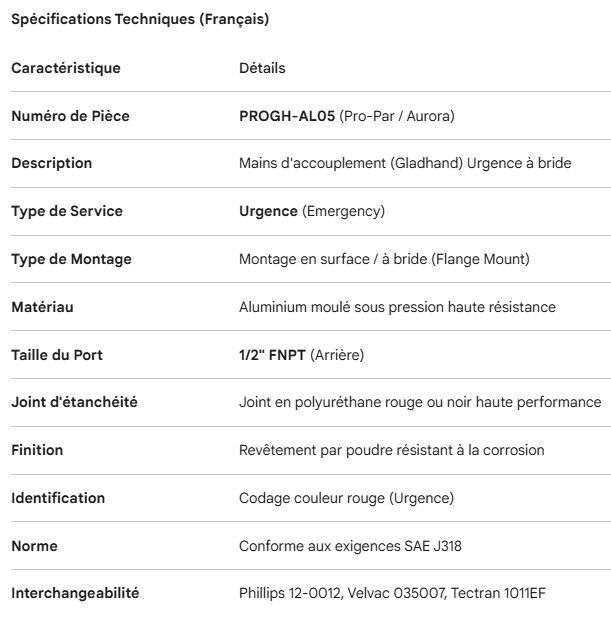The width and height of the screenshot is (611, 617).
Task: Select the 'Type de Service' label
Action: (x=68, y=211)
